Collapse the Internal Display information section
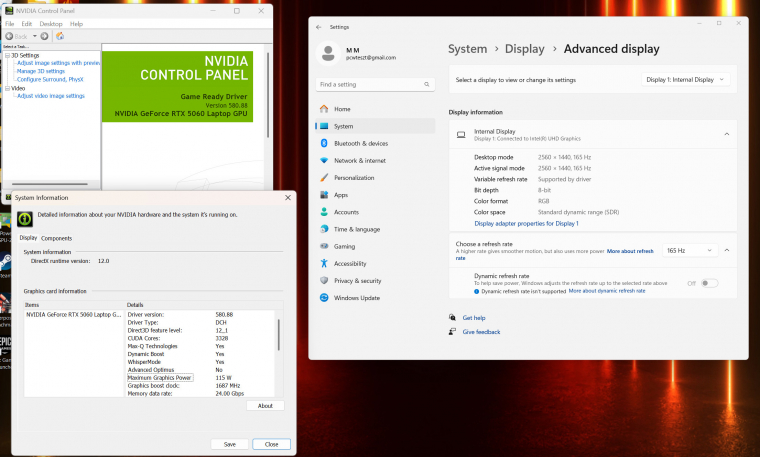This screenshot has width=760, height=457. (x=727, y=134)
